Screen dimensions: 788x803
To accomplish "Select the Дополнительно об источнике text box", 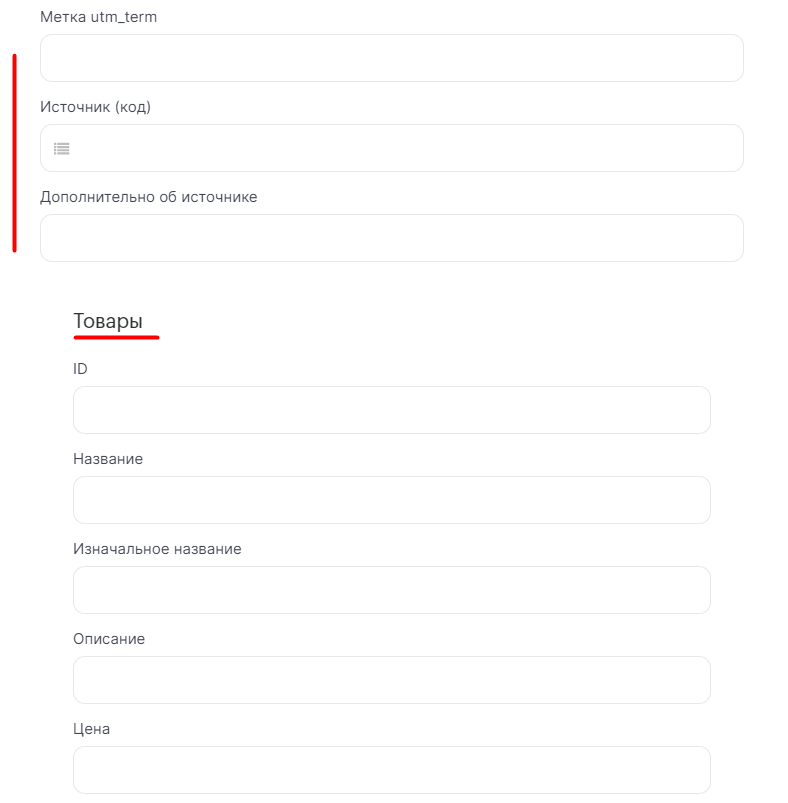I will (391, 238).
